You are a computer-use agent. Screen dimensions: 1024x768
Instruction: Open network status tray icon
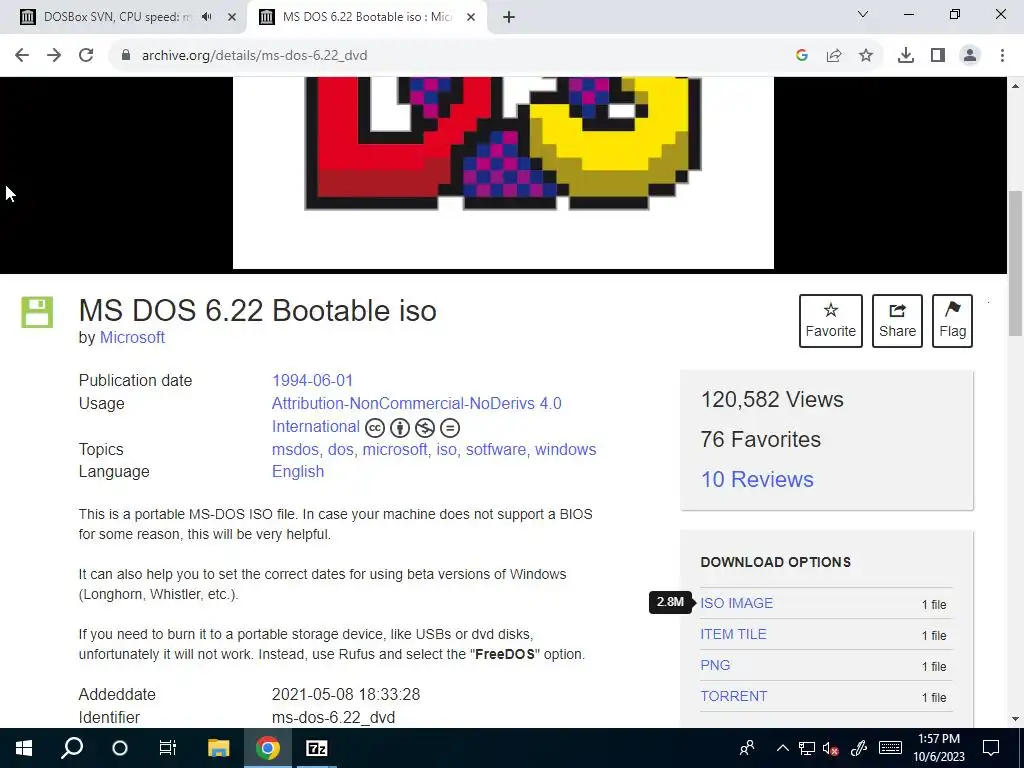(807, 748)
